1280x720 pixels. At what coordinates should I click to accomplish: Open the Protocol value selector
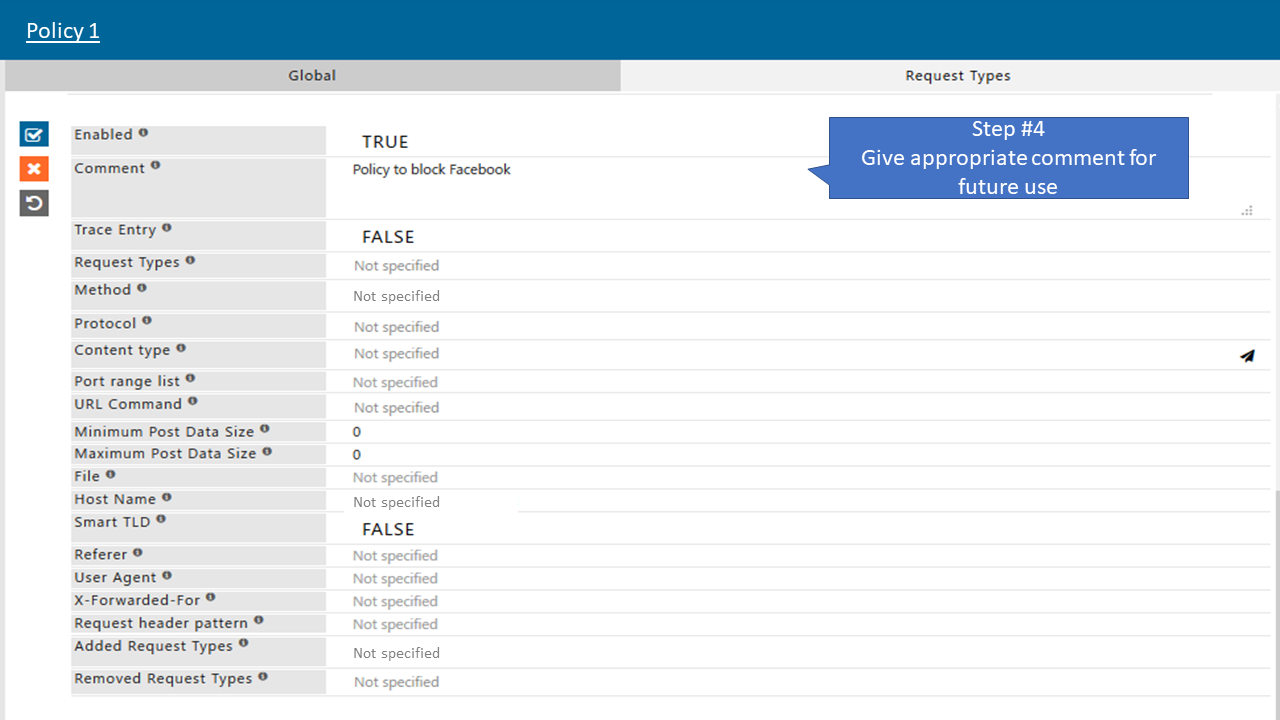pos(396,327)
